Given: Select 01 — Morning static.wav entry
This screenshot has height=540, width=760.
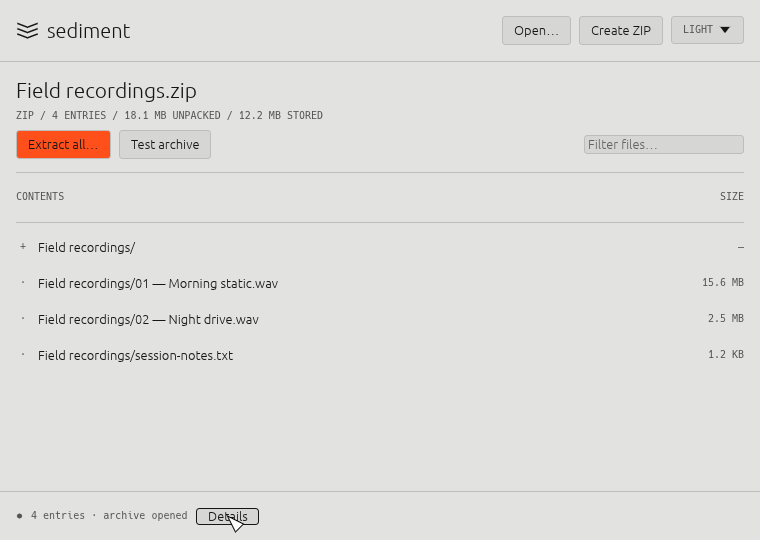Looking at the screenshot, I should coord(380,283).
